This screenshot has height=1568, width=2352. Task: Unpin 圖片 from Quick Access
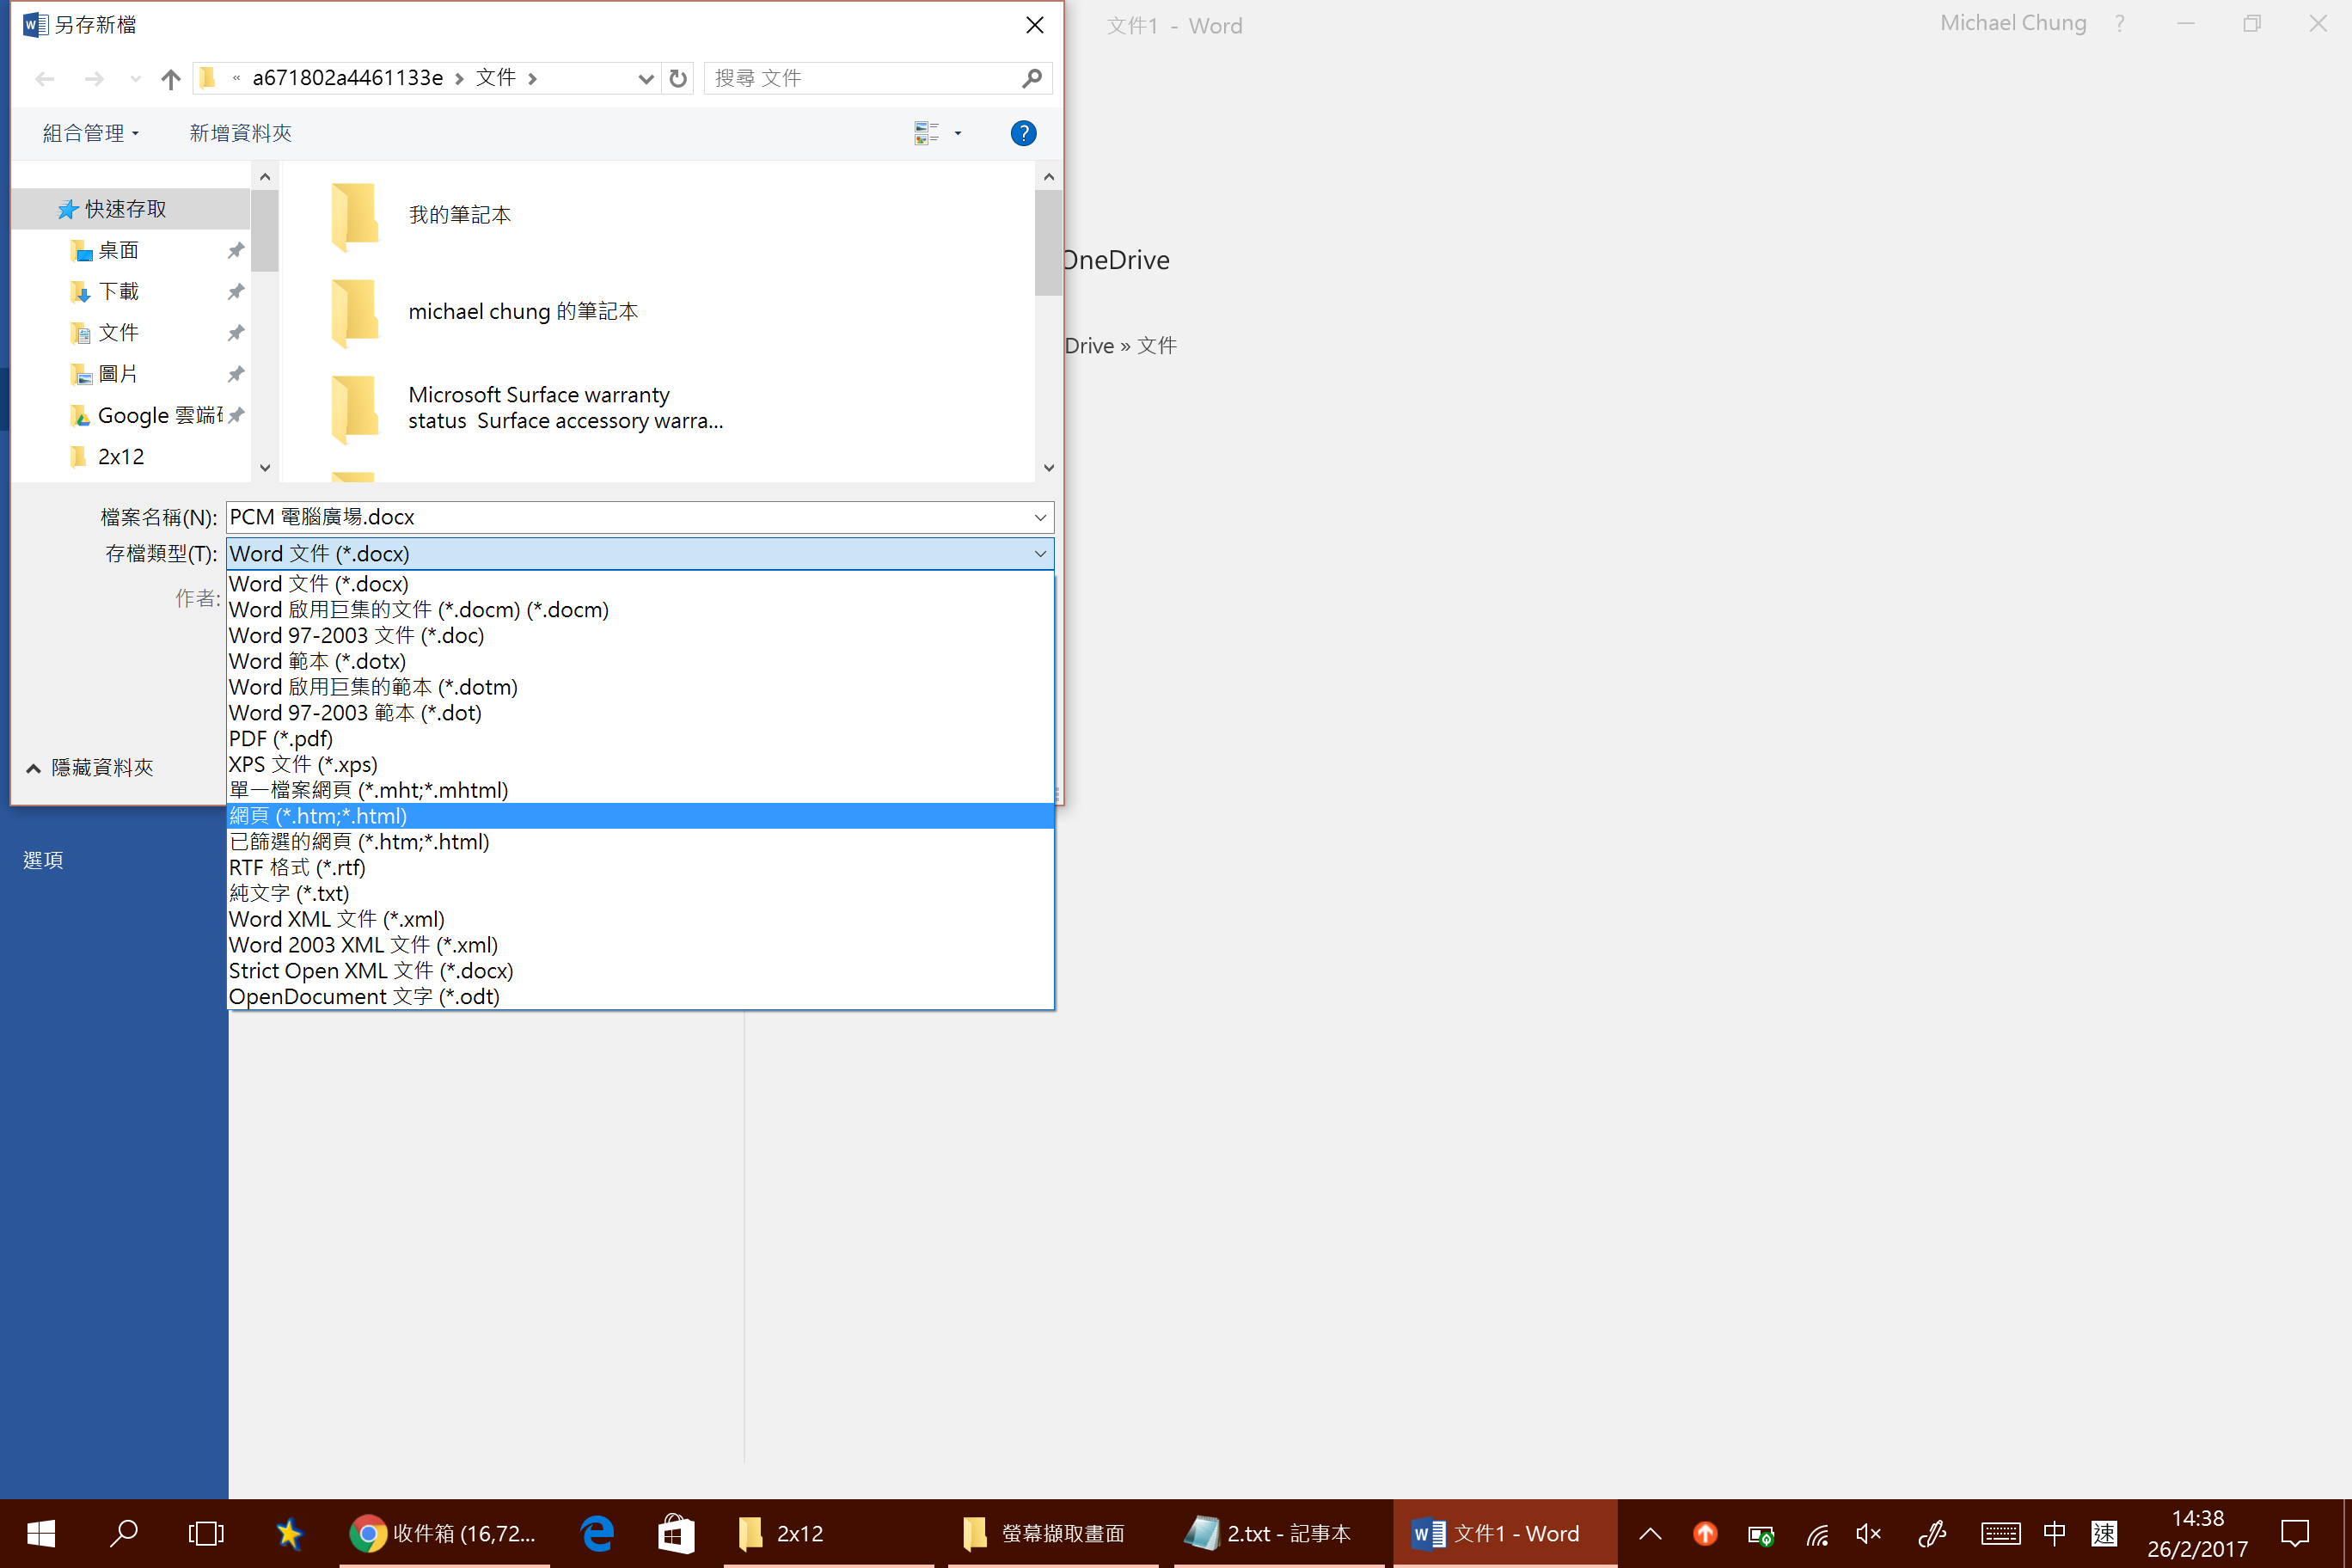coord(236,373)
